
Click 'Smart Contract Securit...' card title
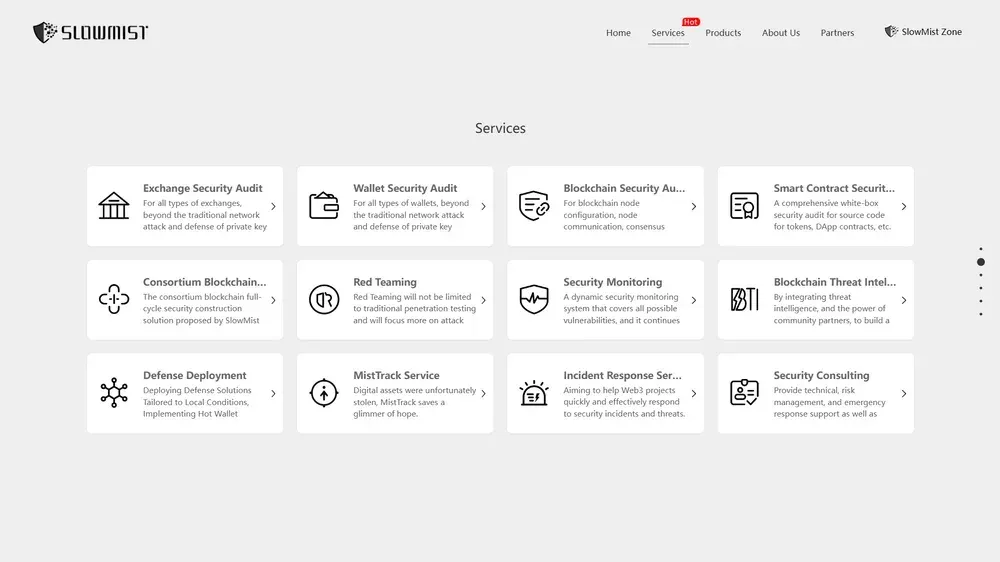pos(834,188)
